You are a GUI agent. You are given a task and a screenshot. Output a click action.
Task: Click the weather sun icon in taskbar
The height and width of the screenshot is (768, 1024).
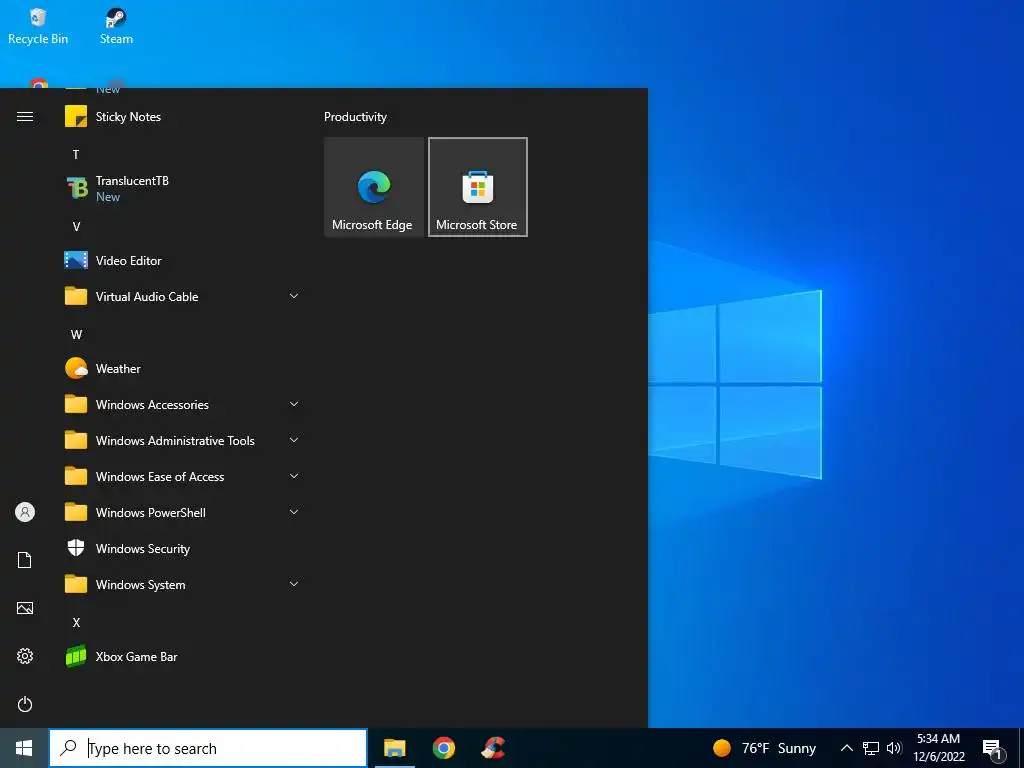(722, 748)
